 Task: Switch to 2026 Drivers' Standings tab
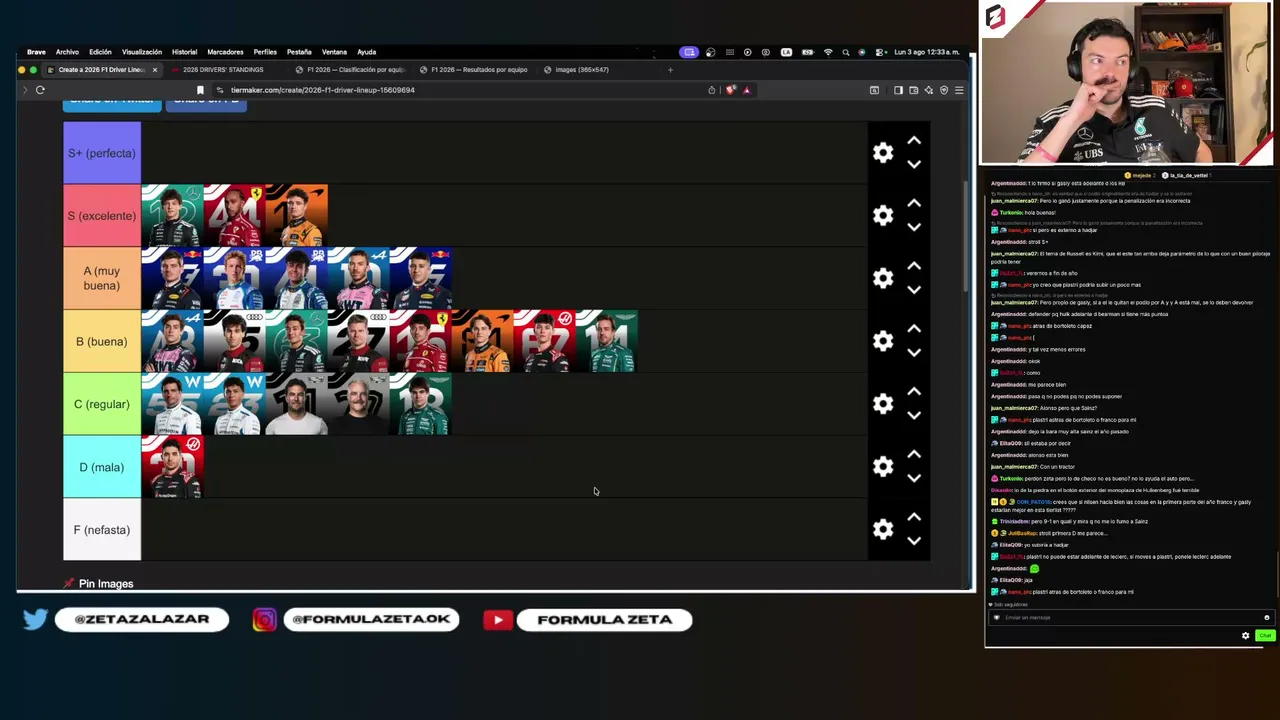coord(223,70)
